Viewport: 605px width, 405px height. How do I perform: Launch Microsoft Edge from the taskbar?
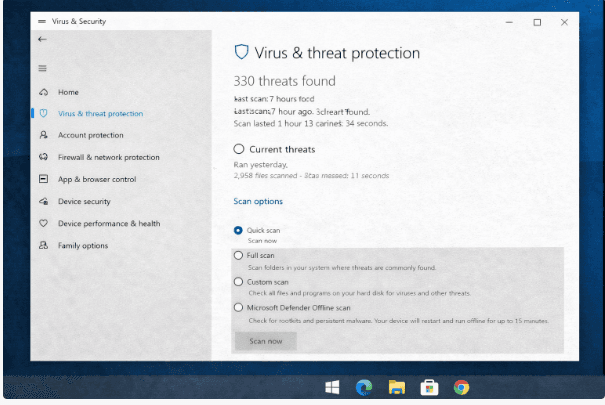pyautogui.click(x=364, y=387)
